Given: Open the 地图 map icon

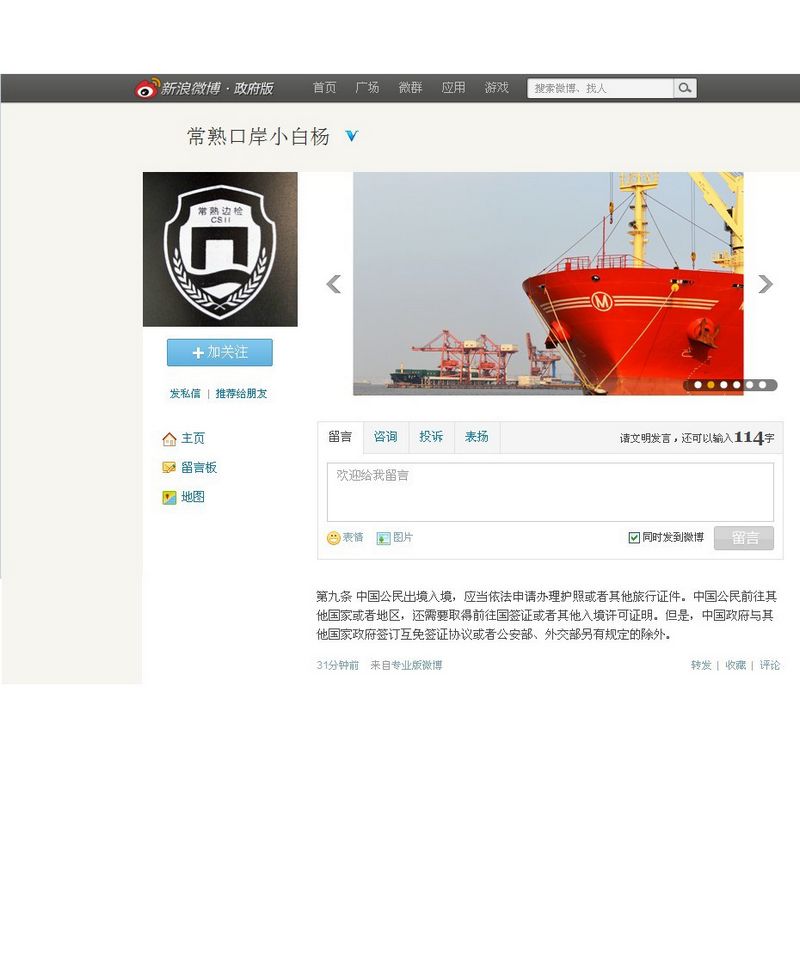Looking at the screenshot, I should click(169, 497).
